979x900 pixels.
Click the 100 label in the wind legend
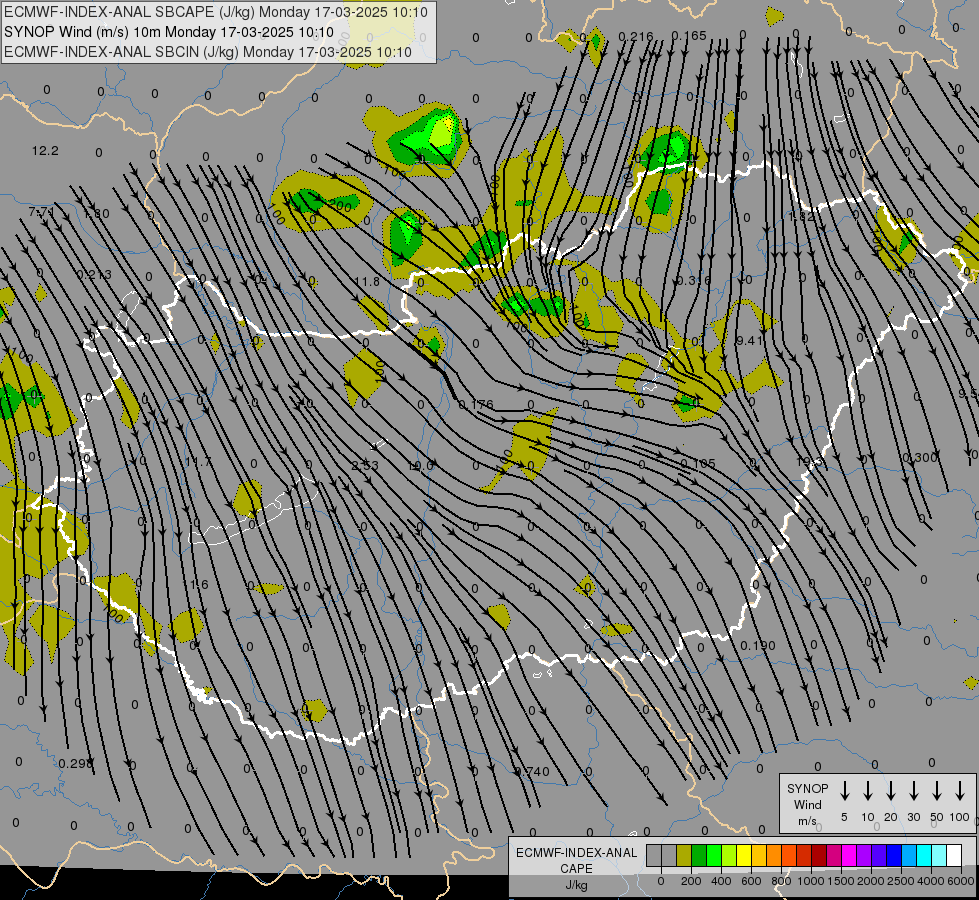[960, 817]
